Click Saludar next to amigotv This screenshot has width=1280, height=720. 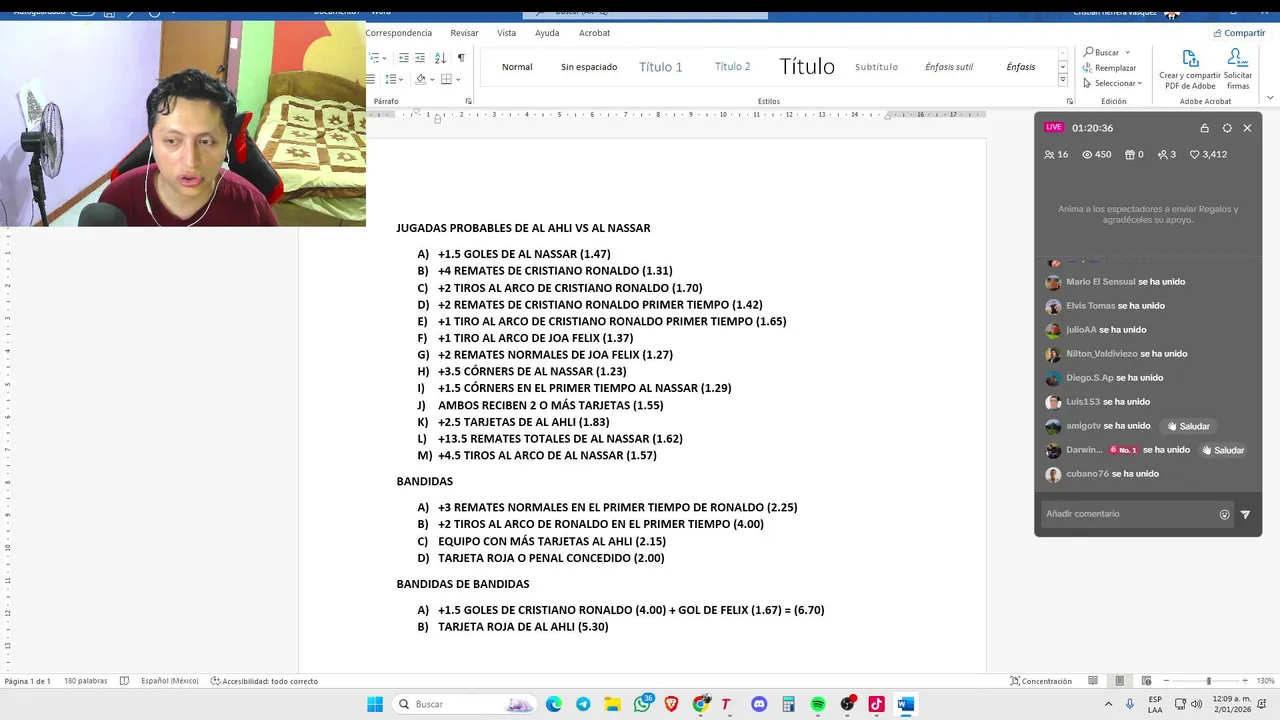coord(1189,426)
